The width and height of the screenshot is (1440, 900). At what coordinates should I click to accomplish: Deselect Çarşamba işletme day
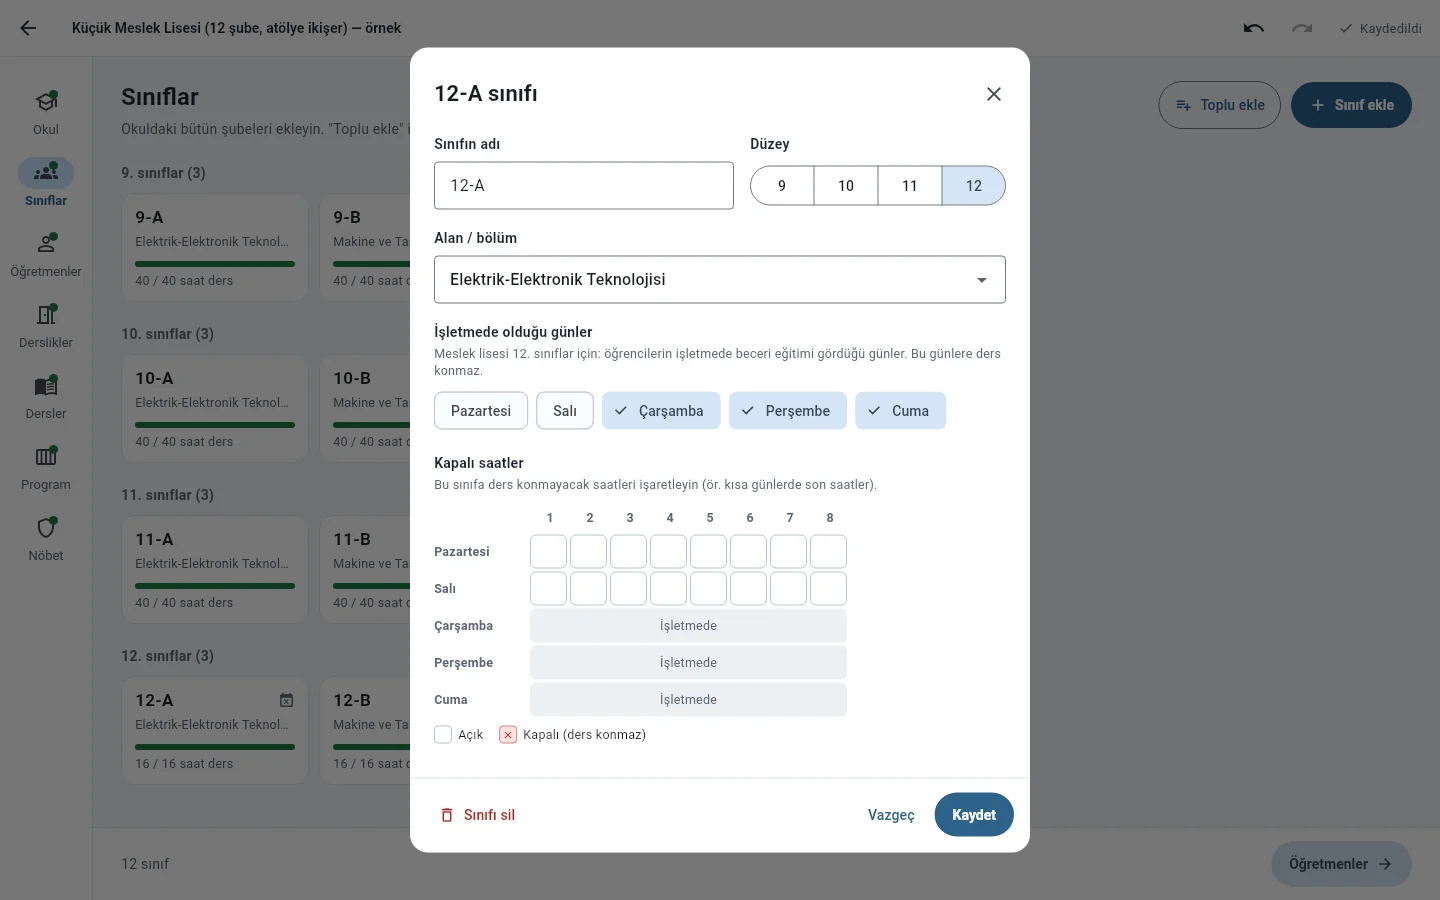[661, 411]
